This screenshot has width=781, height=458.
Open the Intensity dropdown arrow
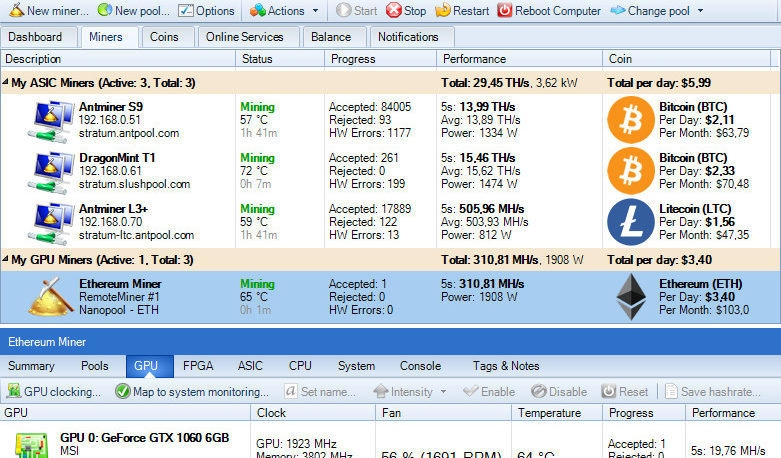pyautogui.click(x=443, y=392)
